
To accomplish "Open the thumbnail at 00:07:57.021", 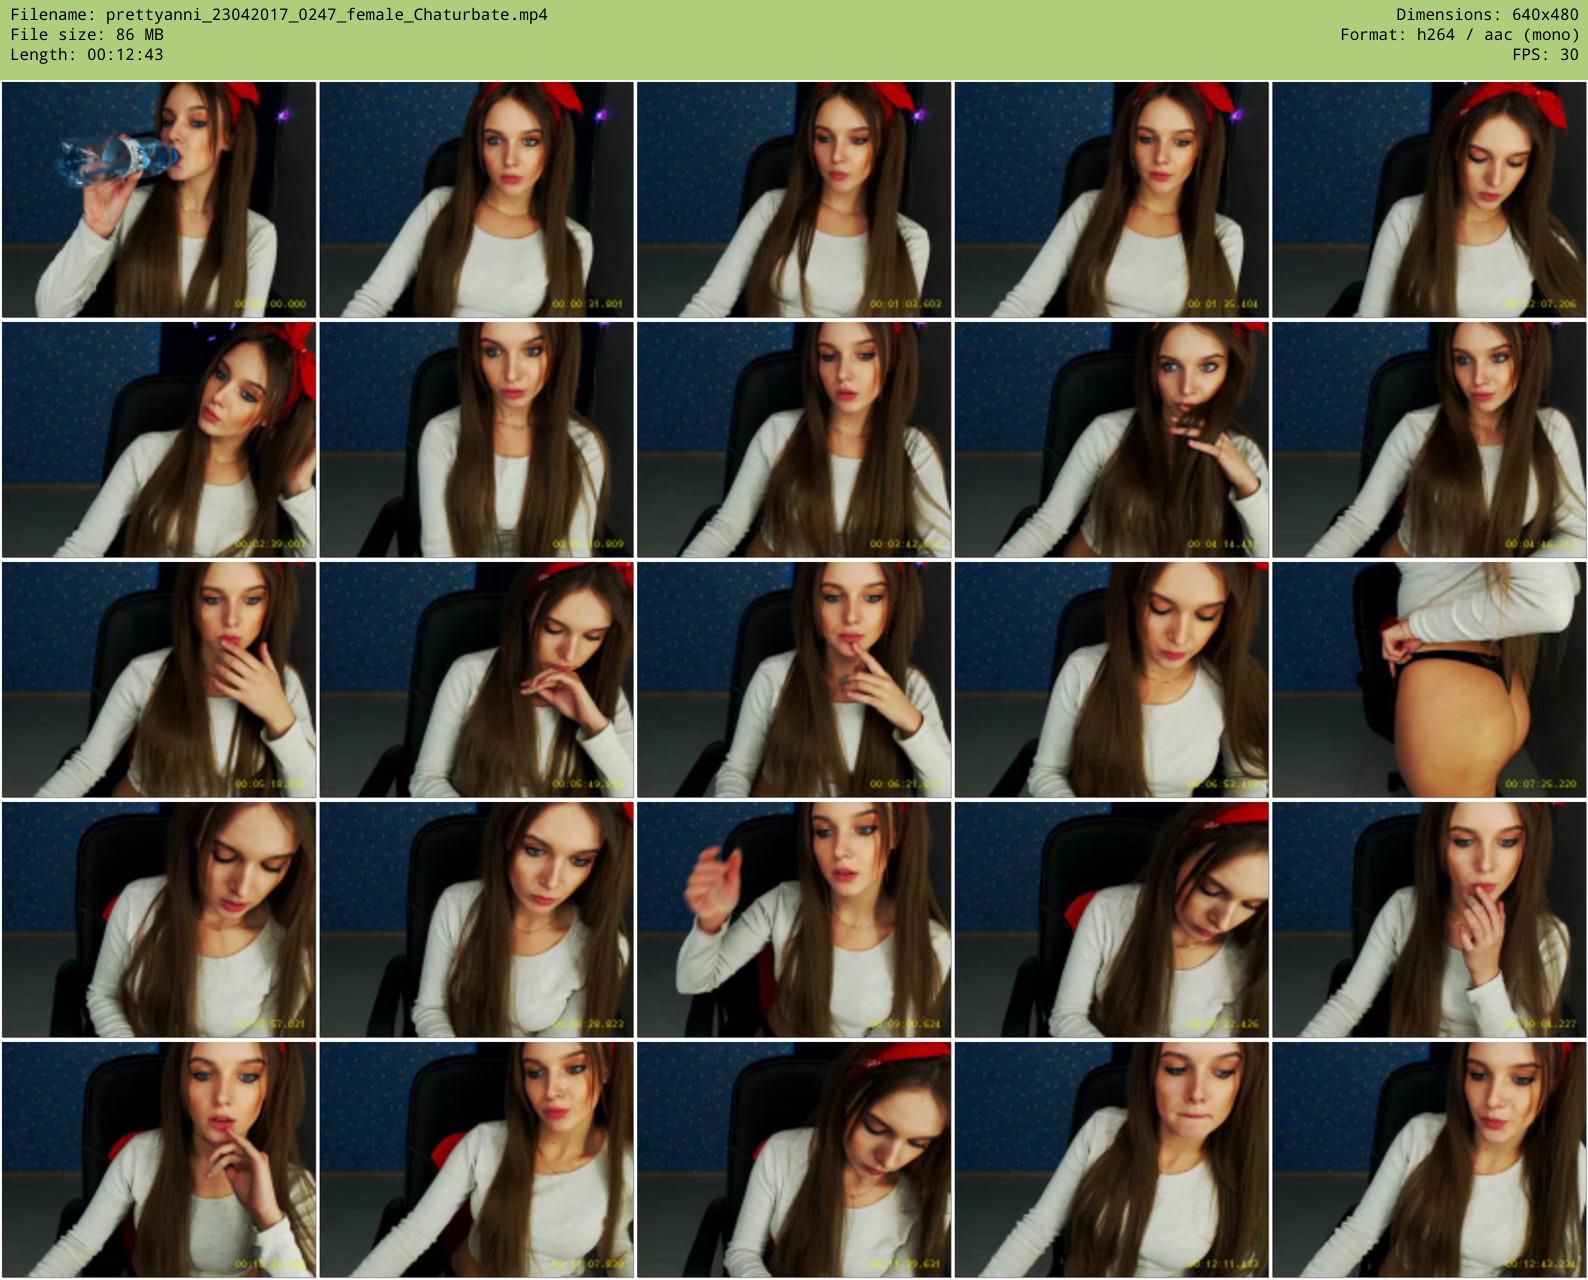I will click(159, 920).
